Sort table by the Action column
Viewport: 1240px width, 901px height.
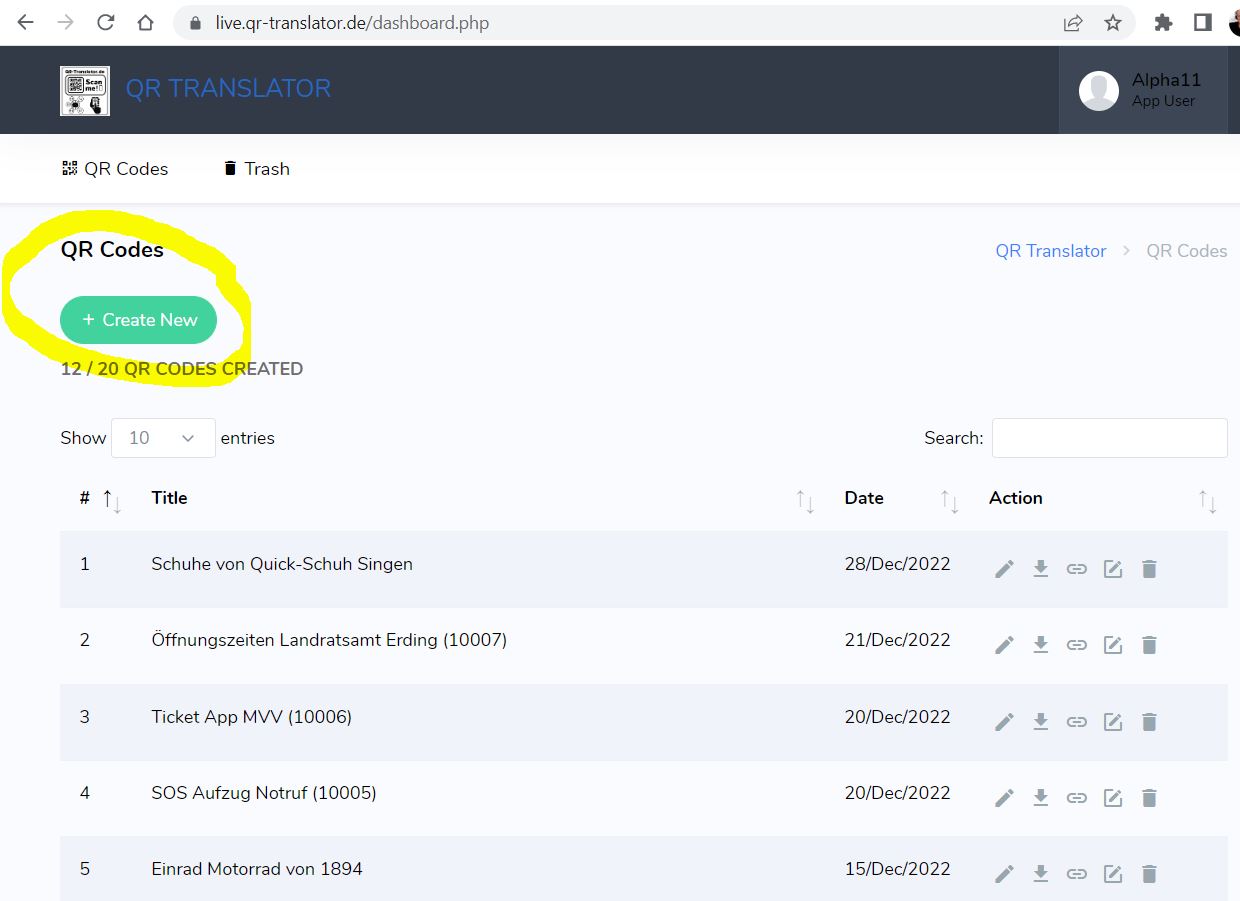click(1207, 501)
